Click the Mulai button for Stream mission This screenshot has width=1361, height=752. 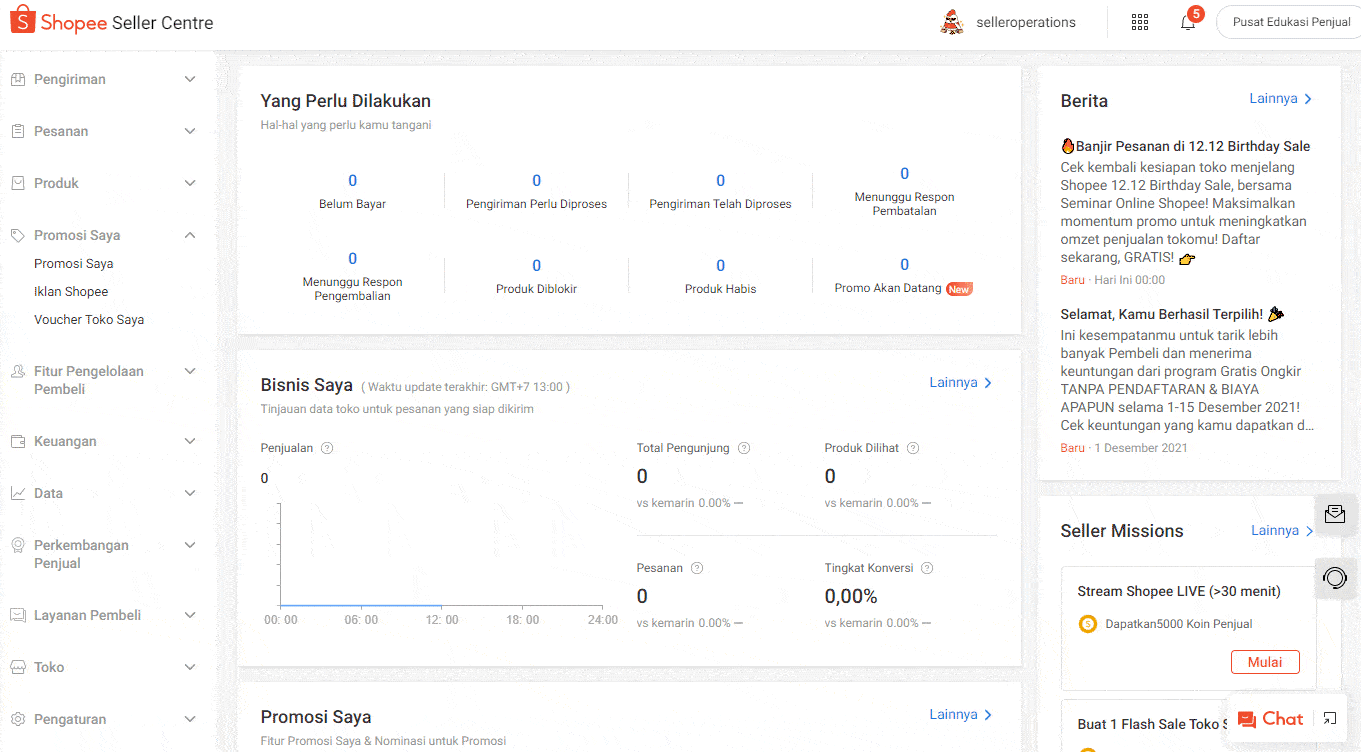tap(1264, 662)
